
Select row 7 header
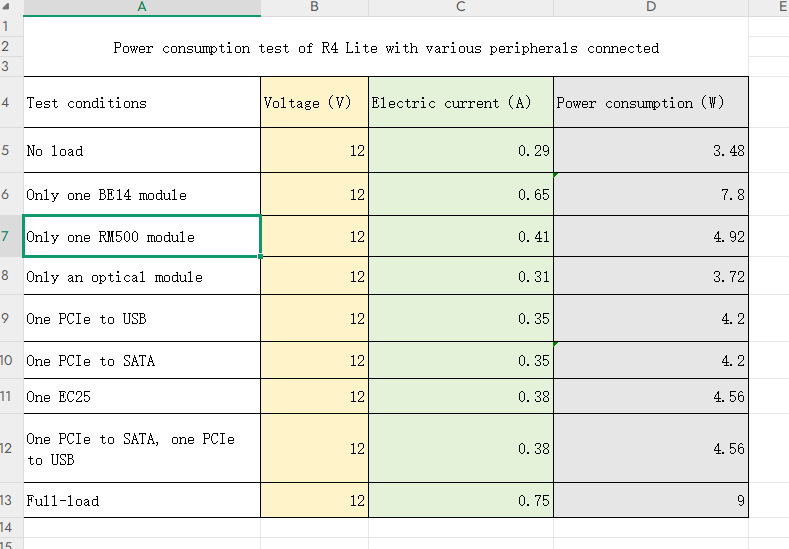(x=11, y=236)
